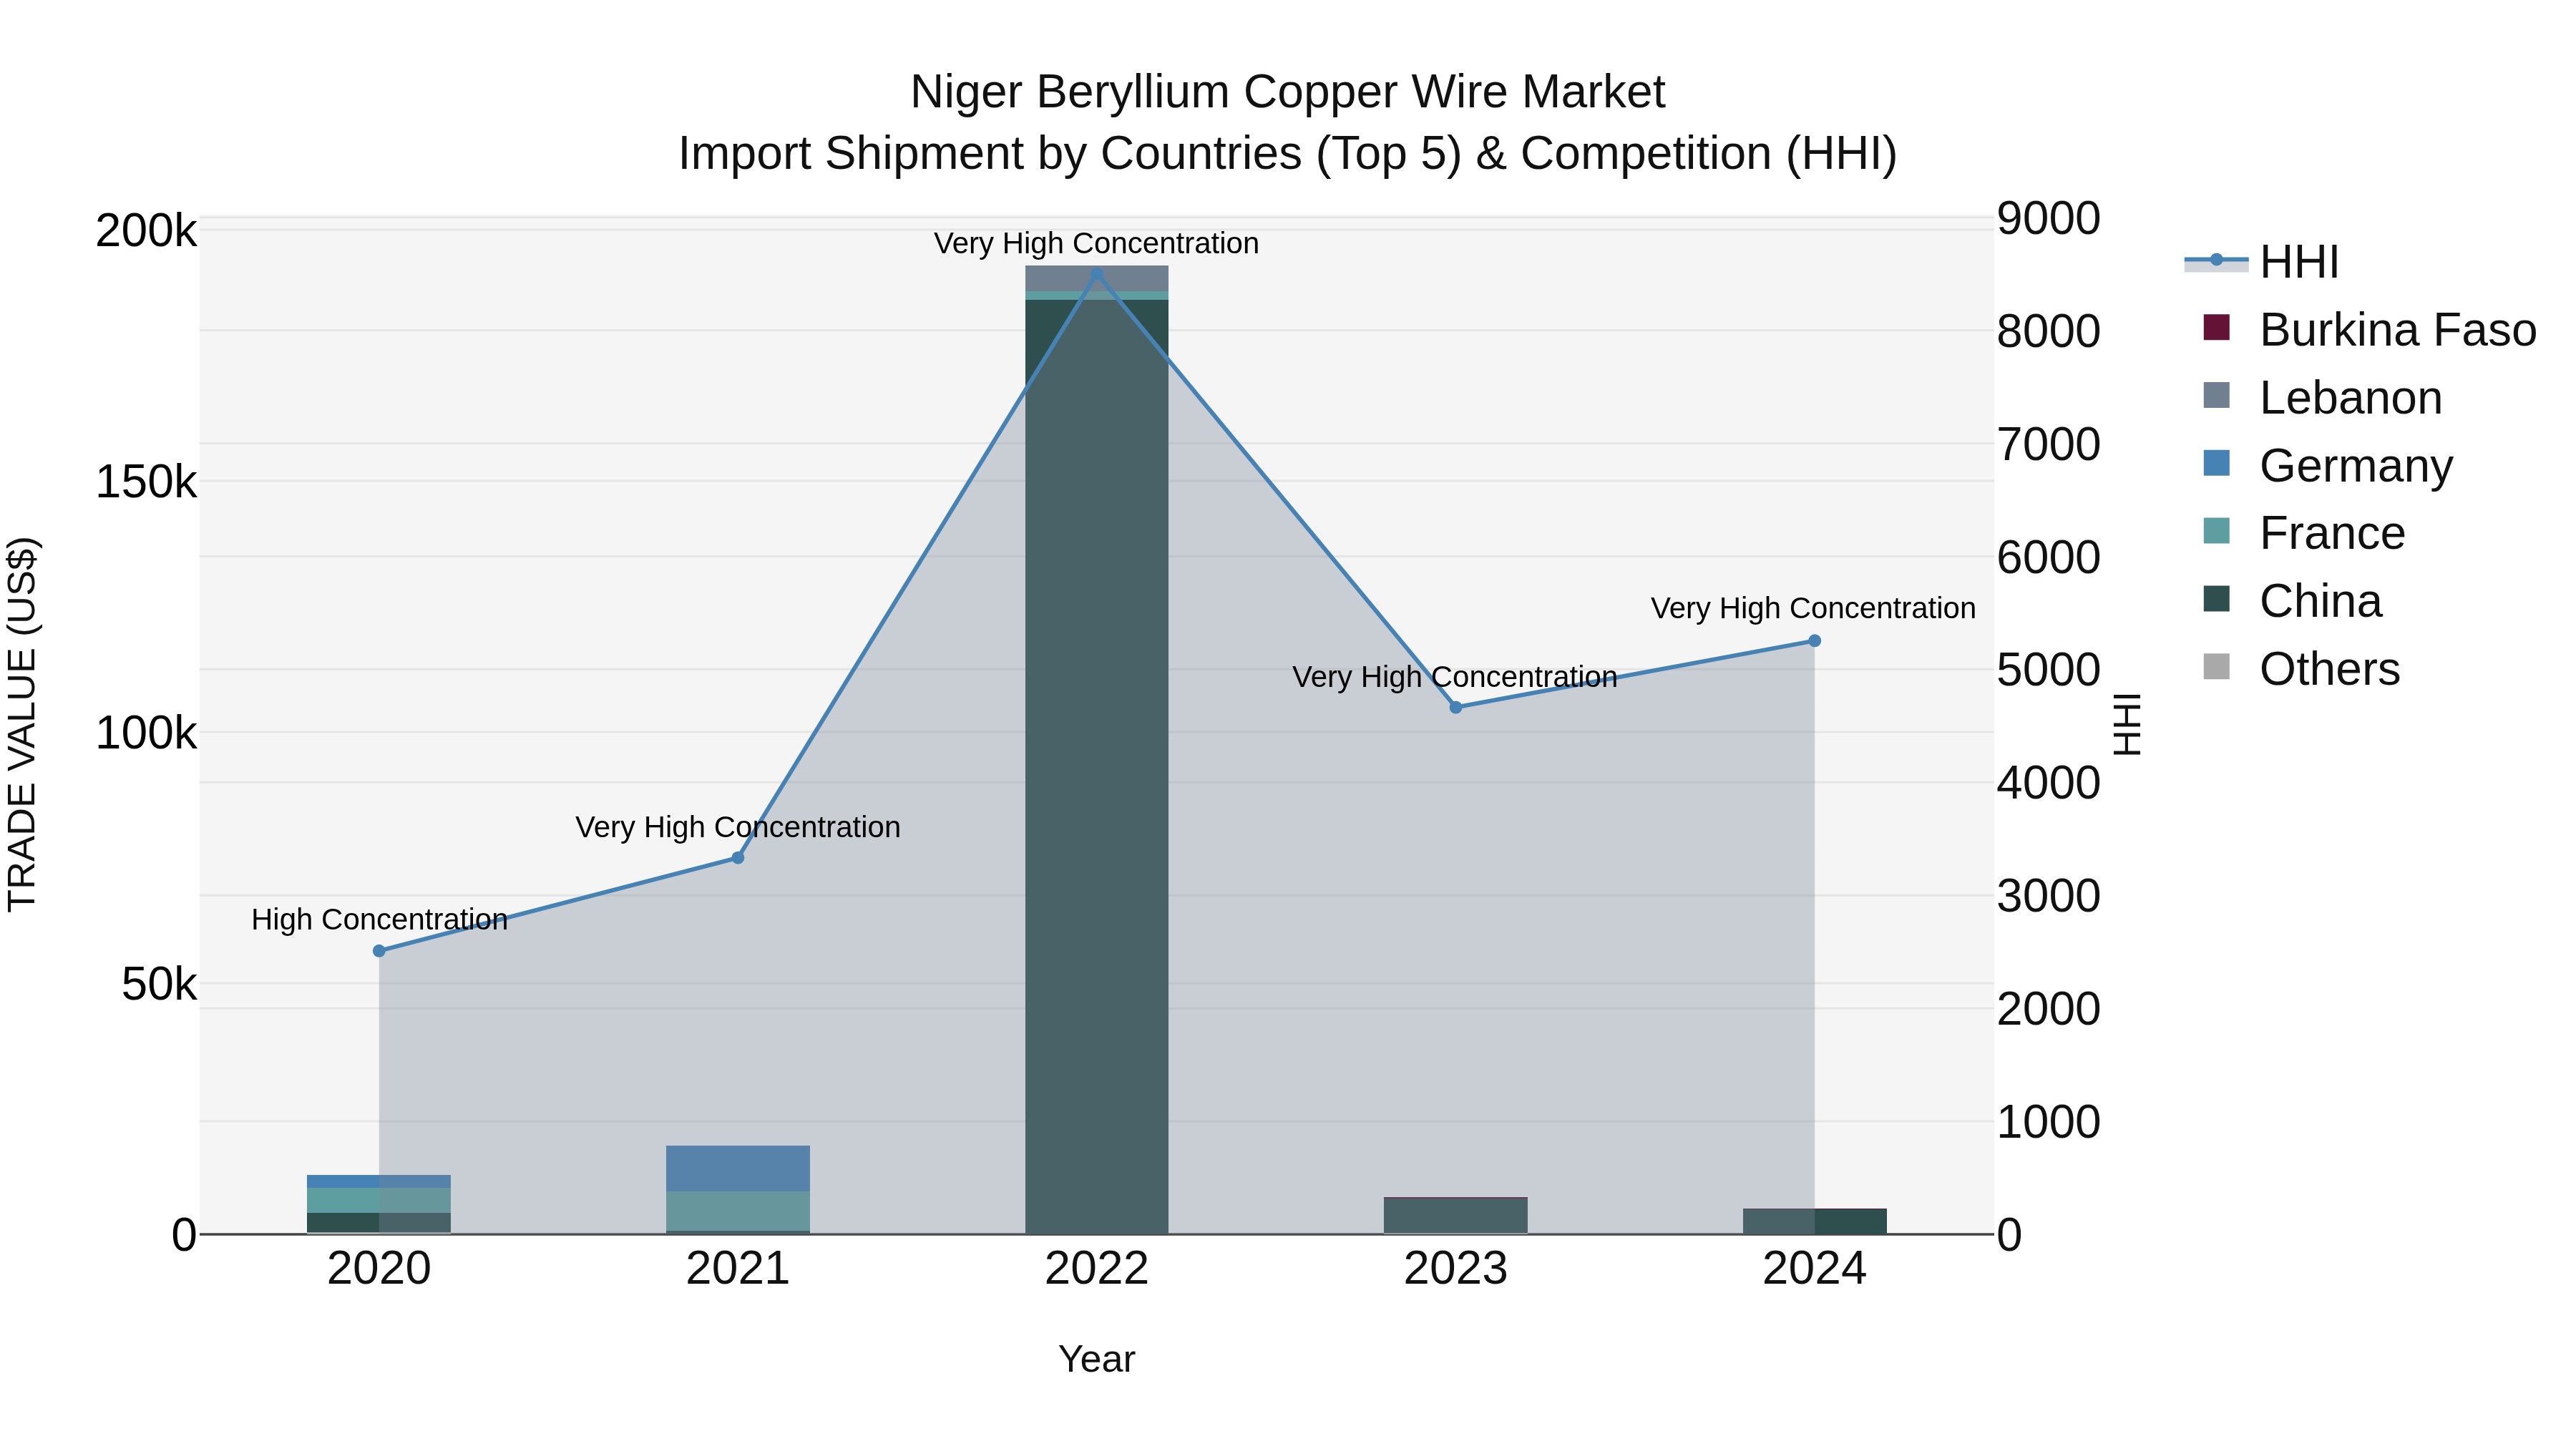The image size is (2576, 1449).
Task: Click 'Very High Concentration' annotation above 2024
Action: 1813,609
